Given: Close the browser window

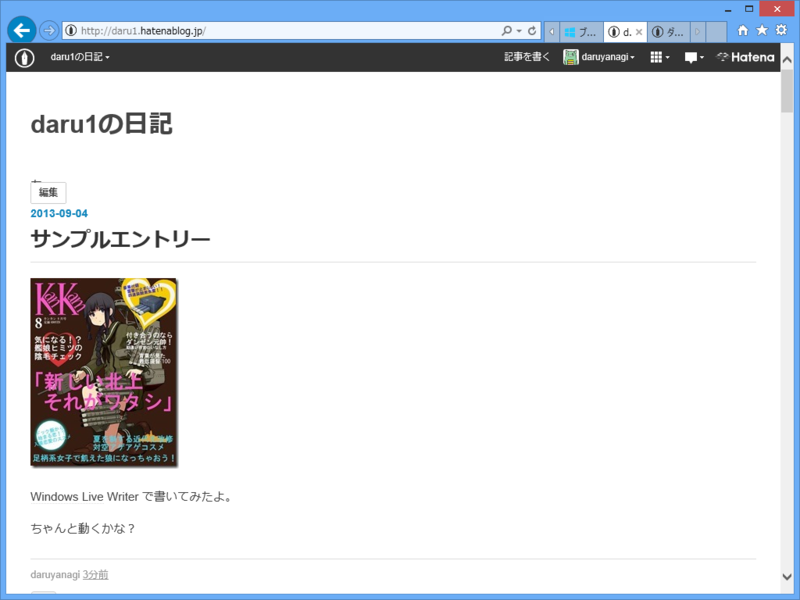Looking at the screenshot, I should (777, 9).
